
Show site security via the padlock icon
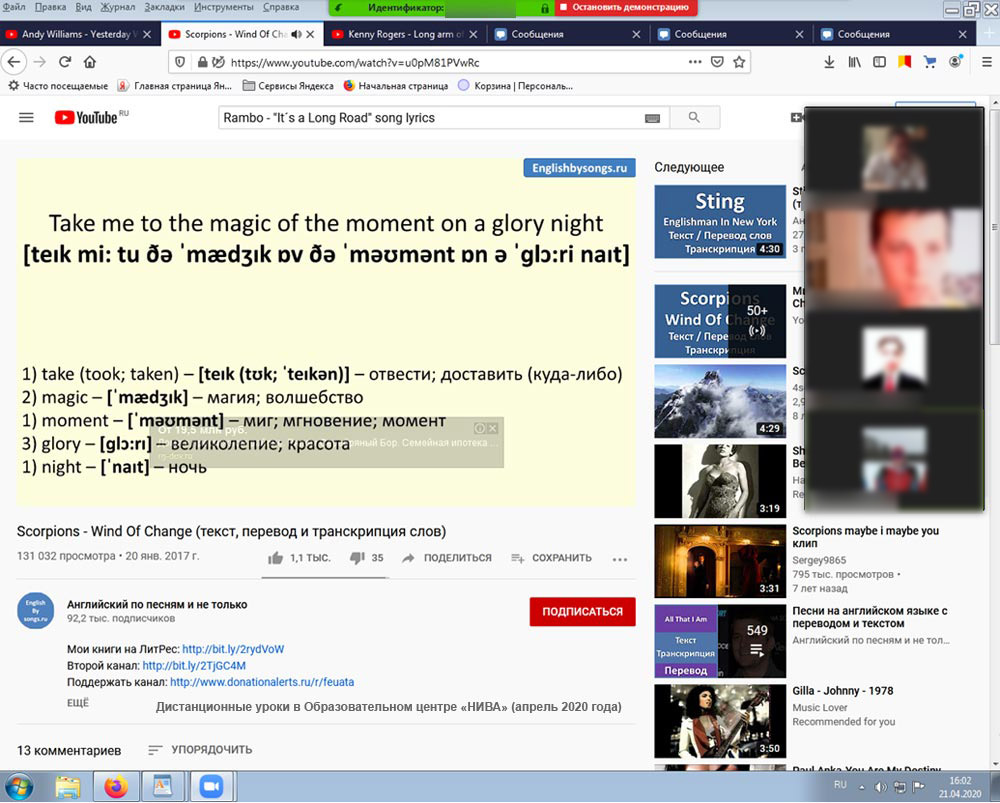[x=202, y=62]
